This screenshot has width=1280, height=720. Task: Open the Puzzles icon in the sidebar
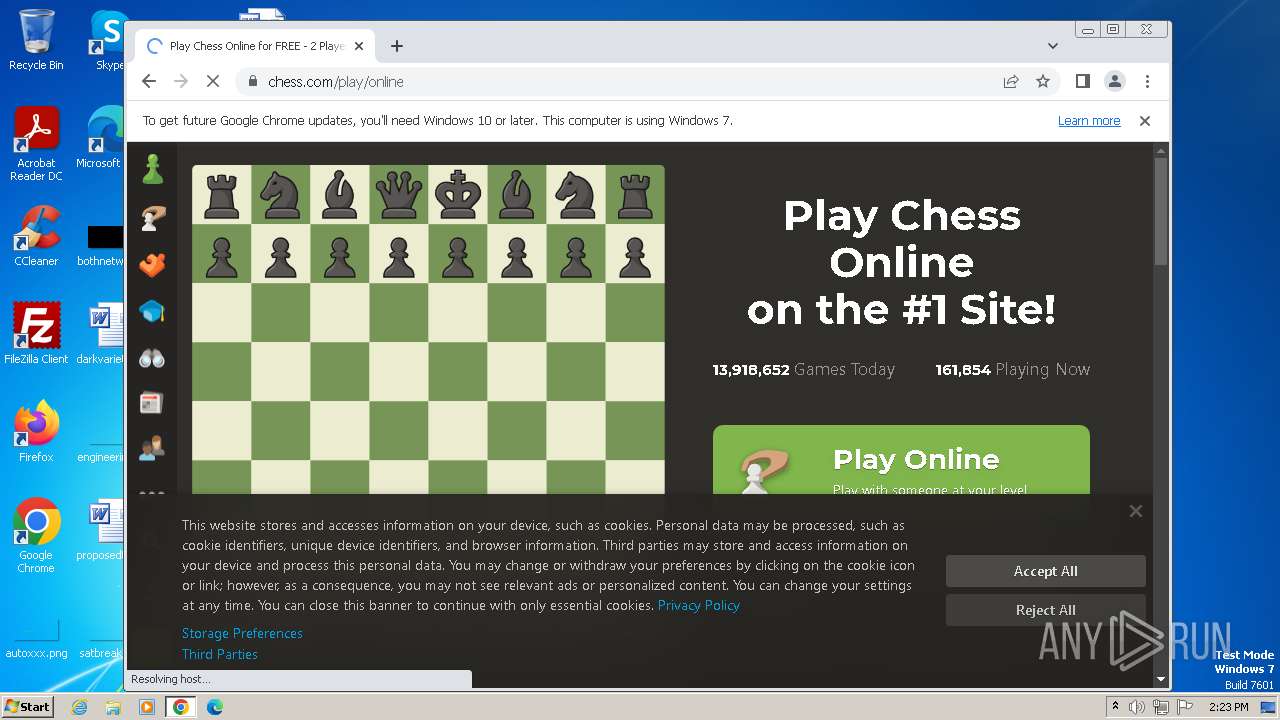[x=152, y=265]
